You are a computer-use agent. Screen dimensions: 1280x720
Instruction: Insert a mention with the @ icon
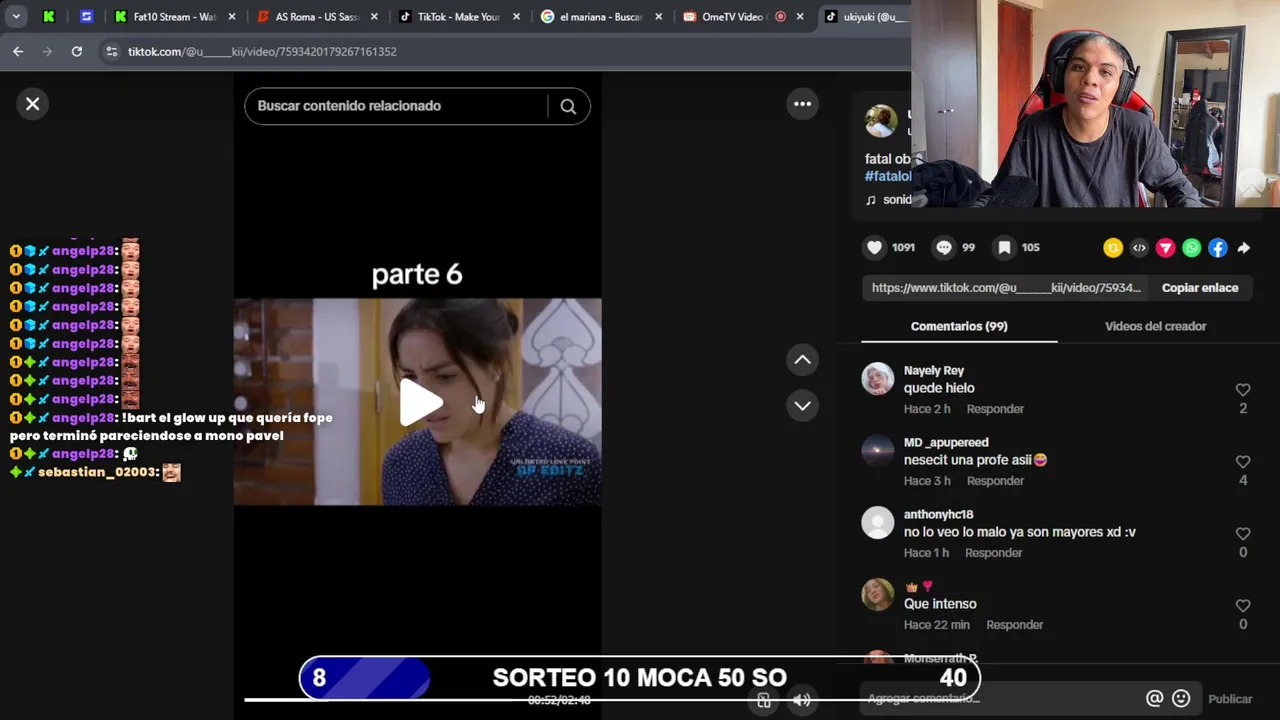[1154, 699]
